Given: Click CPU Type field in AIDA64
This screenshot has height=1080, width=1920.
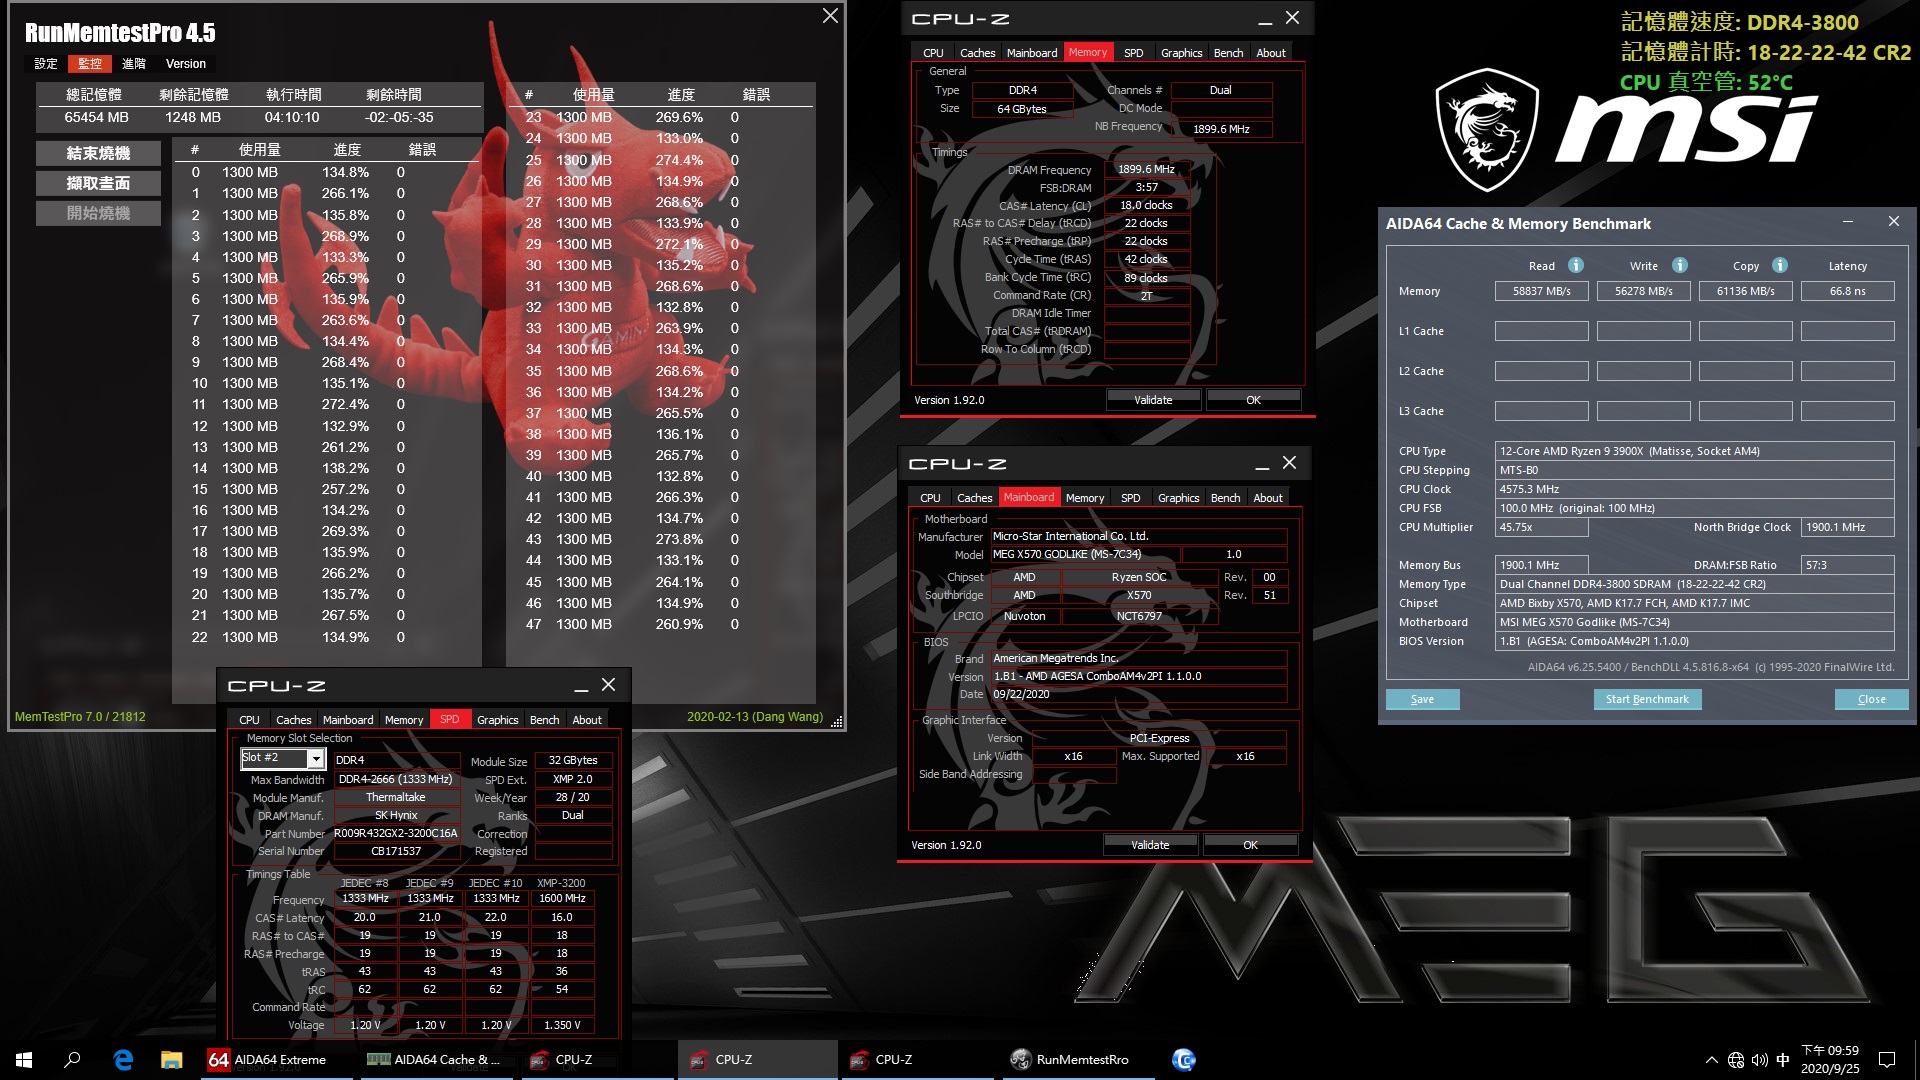Looking at the screenshot, I should coord(1694,451).
